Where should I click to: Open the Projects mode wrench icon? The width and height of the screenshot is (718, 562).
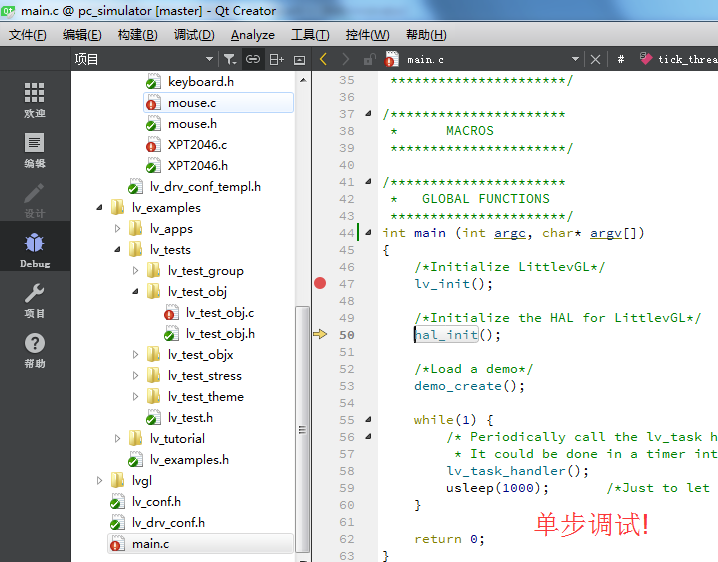coord(35,300)
